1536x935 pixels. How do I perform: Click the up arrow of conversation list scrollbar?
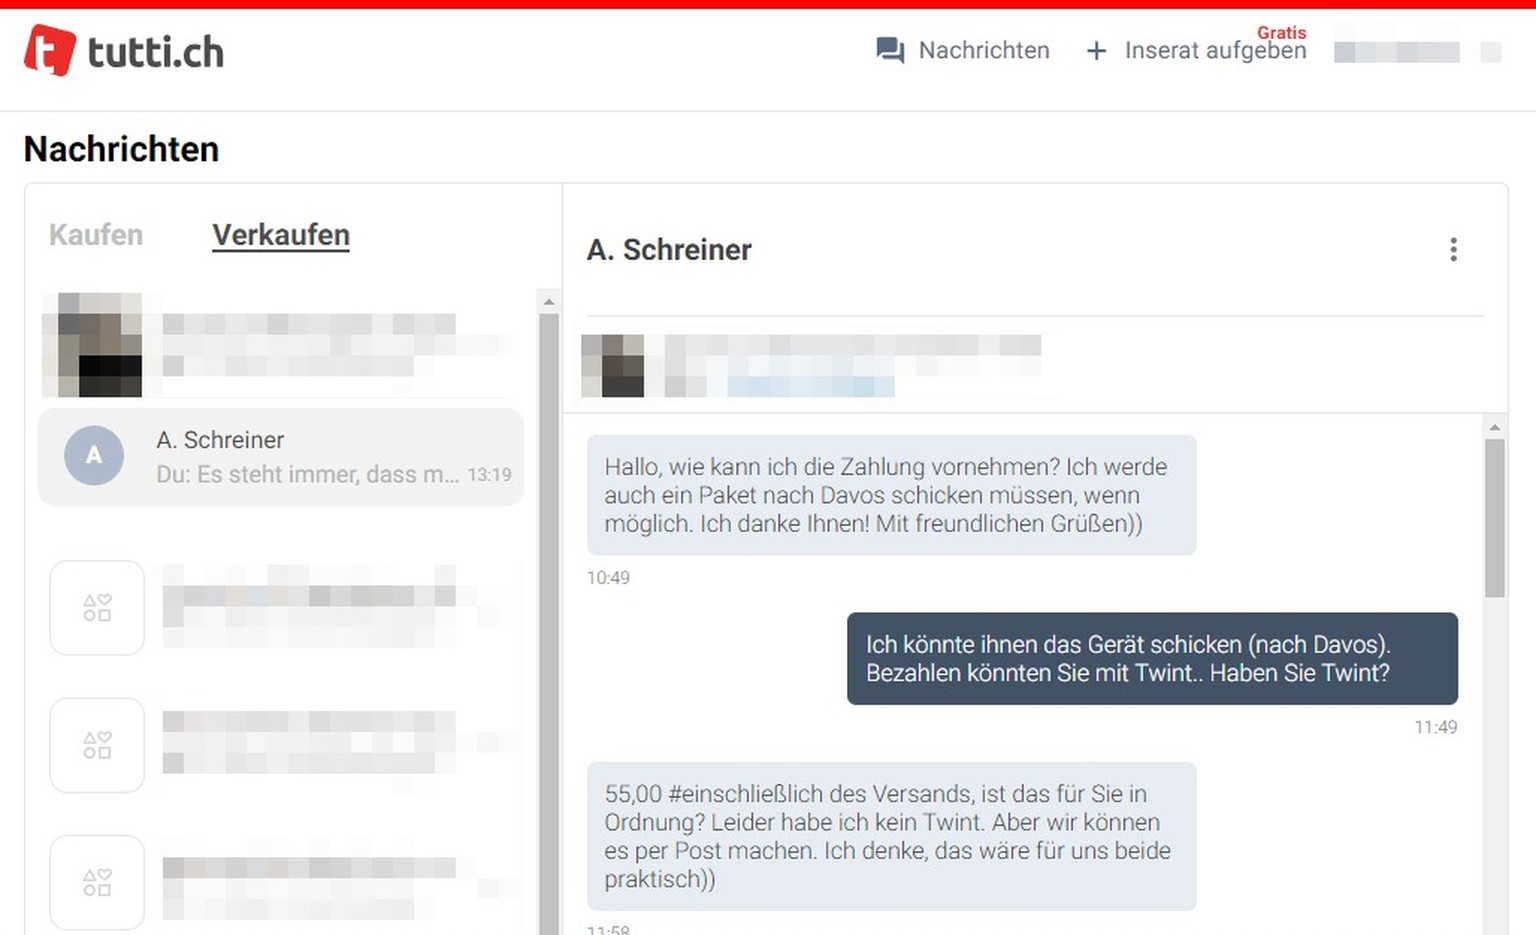point(548,301)
